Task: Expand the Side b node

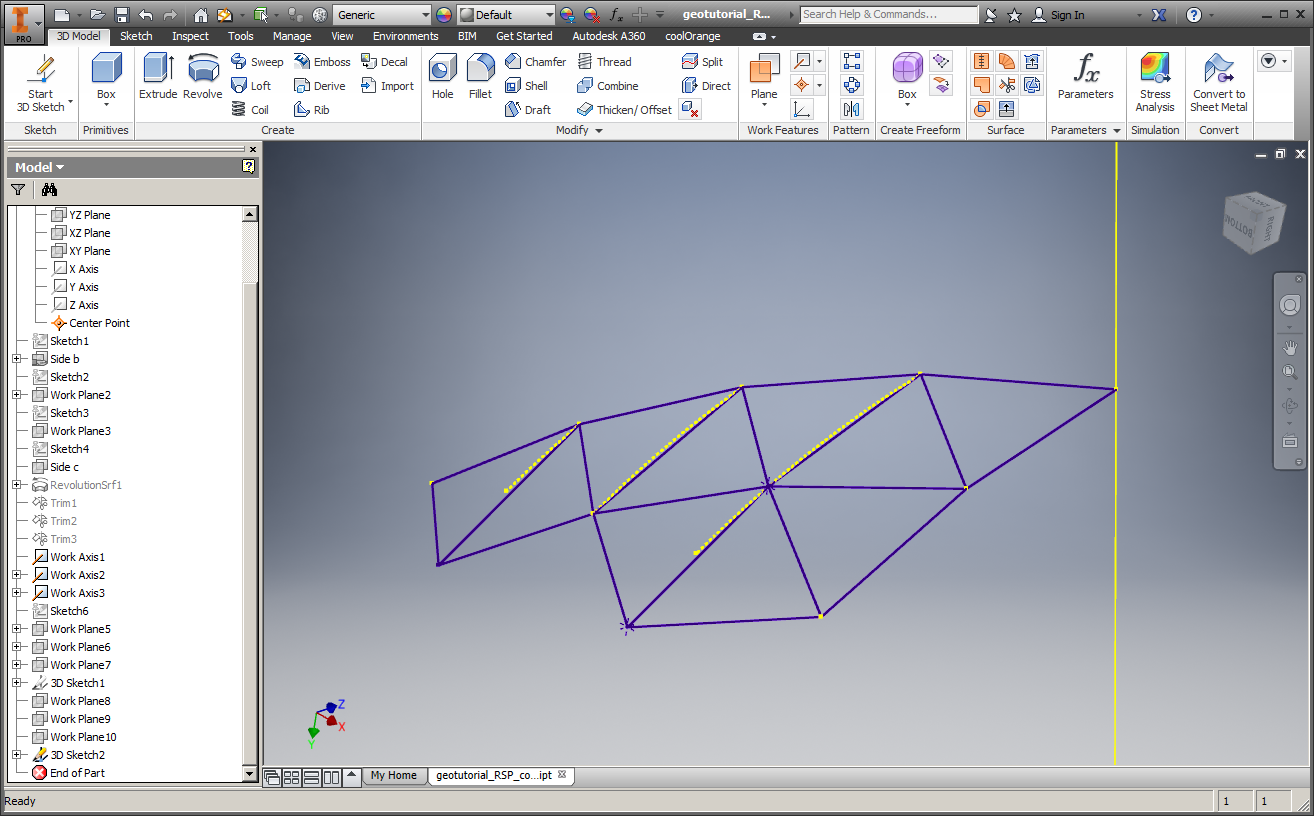Action: [16, 359]
